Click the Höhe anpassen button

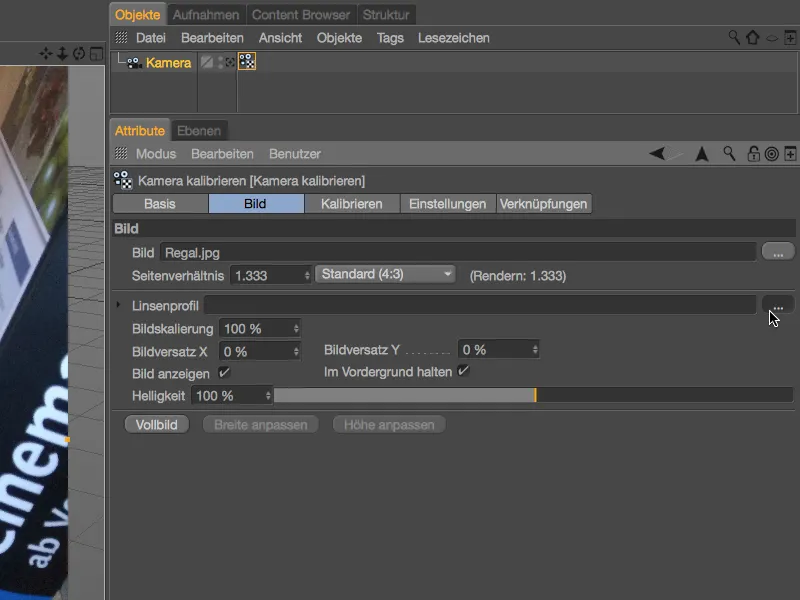coord(389,424)
